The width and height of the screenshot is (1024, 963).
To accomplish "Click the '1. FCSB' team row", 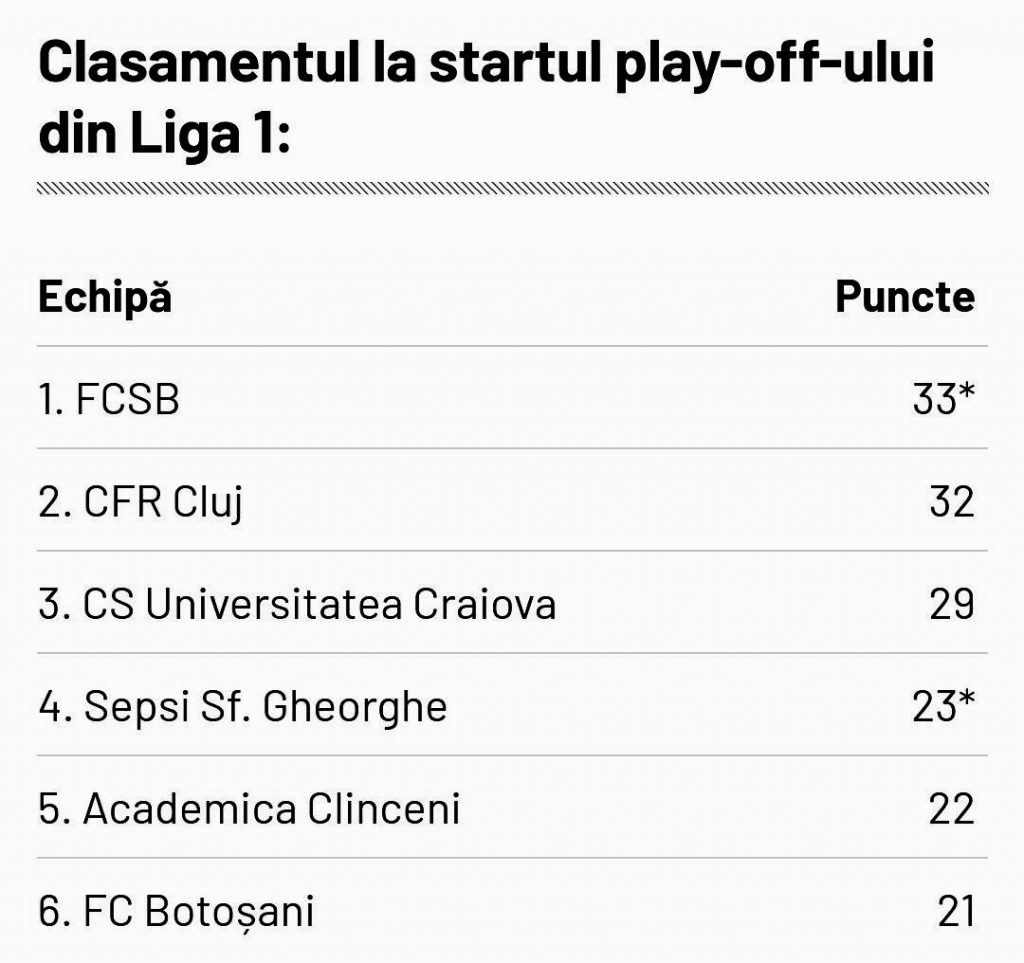I will (110, 400).
